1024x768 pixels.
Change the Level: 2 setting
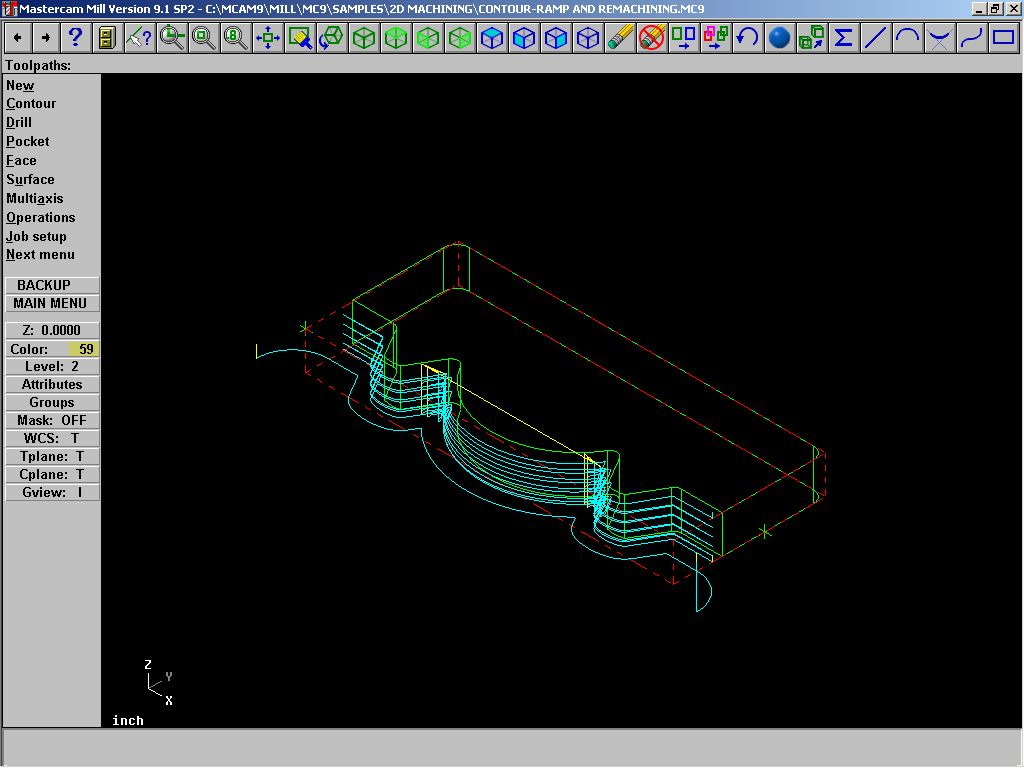pyautogui.click(x=52, y=367)
